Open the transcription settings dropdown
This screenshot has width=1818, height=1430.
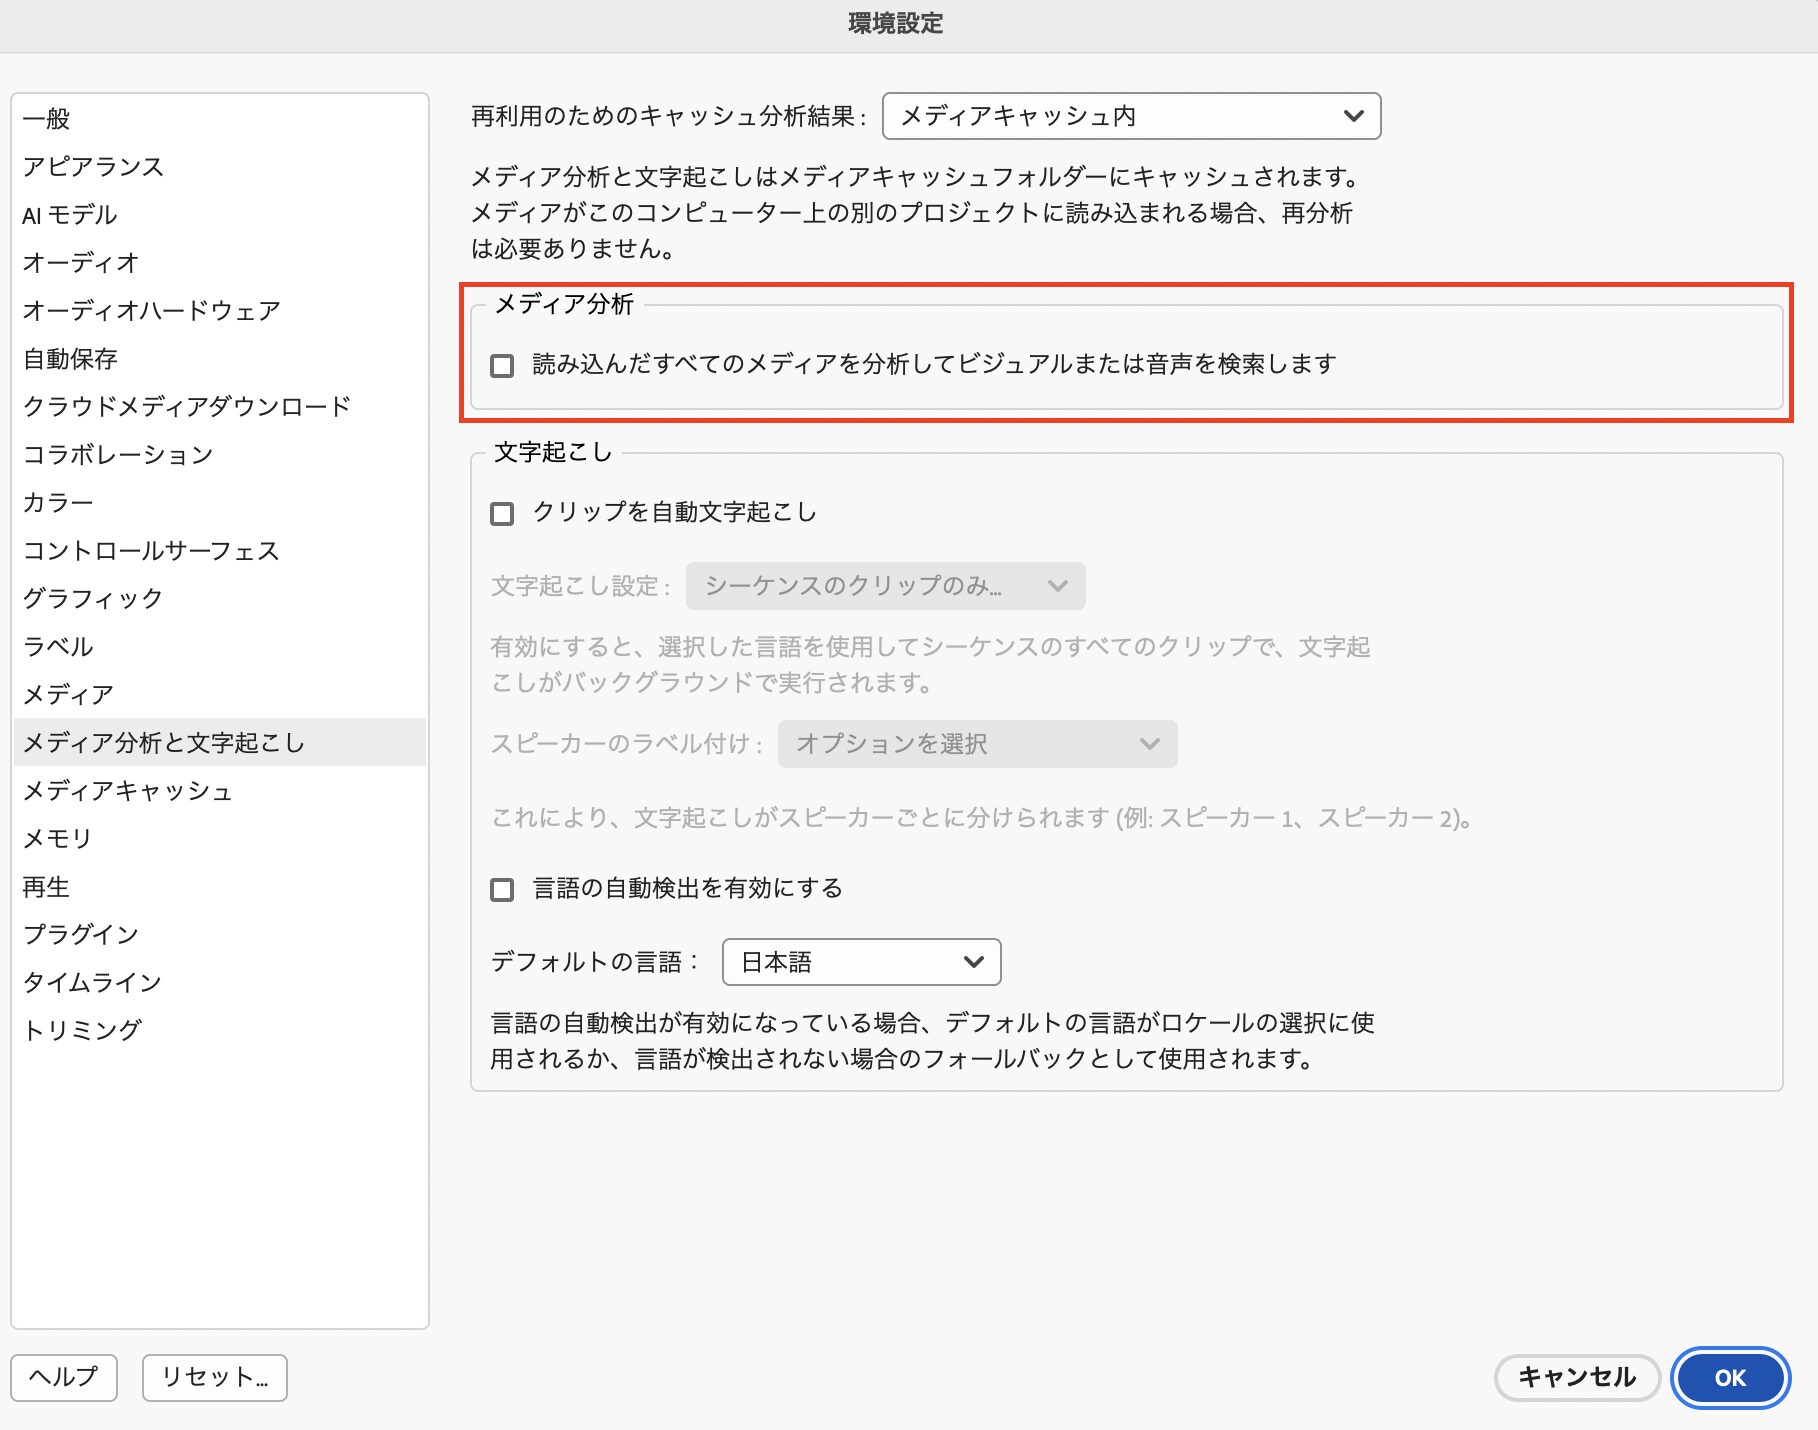pos(883,586)
